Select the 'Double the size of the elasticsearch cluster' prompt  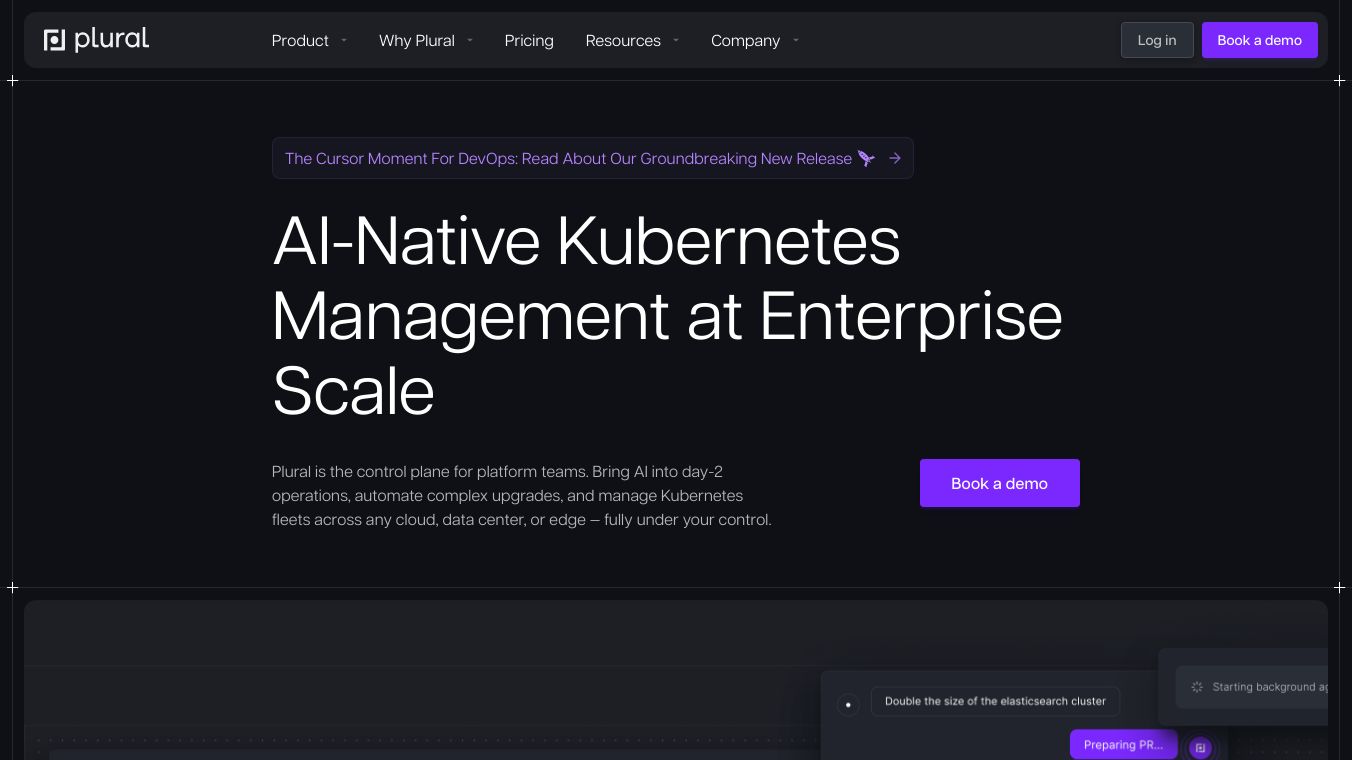click(995, 701)
